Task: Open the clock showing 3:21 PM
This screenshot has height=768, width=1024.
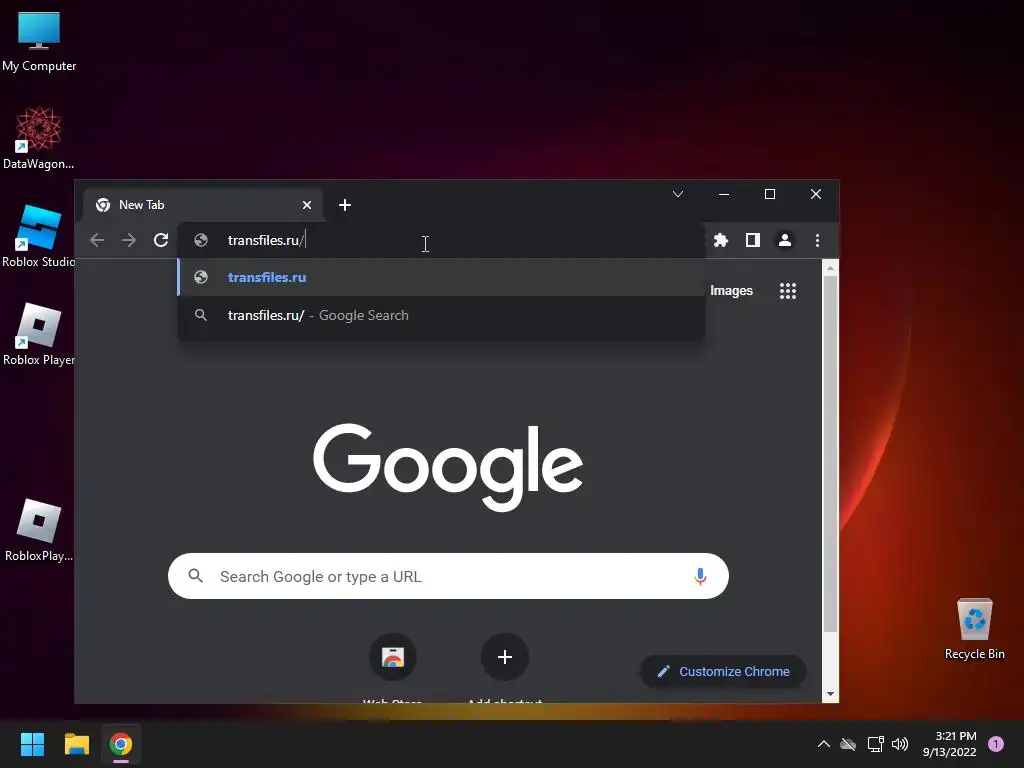Action: click(950, 744)
